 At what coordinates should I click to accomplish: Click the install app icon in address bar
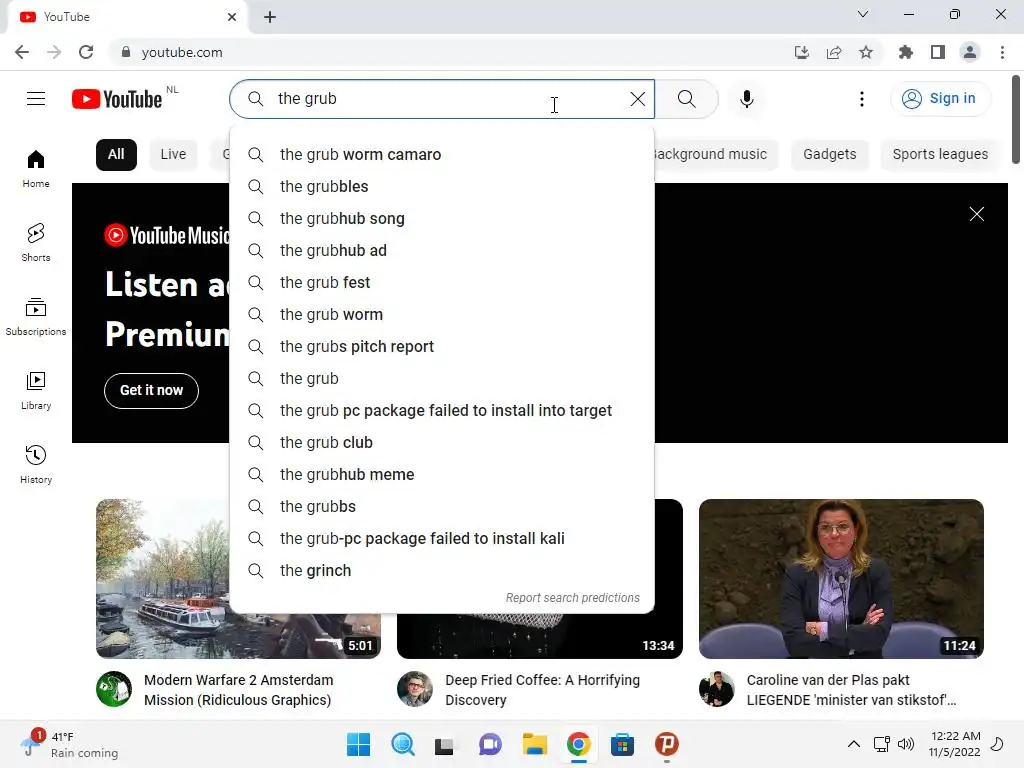(x=801, y=52)
